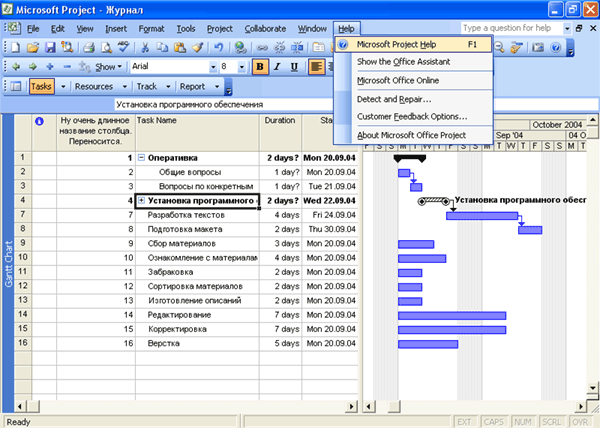Open the Show outline level dropdown
The width and height of the screenshot is (600, 428).
point(109,67)
